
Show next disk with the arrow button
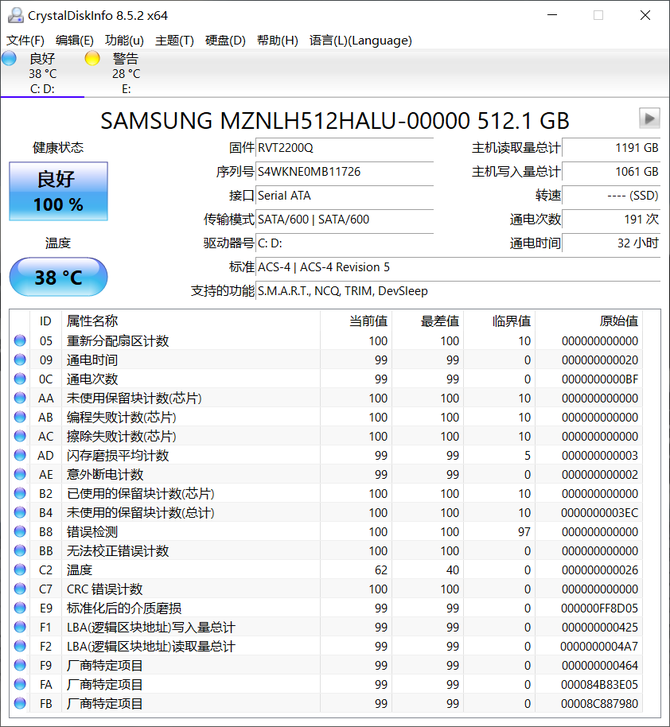pos(649,119)
